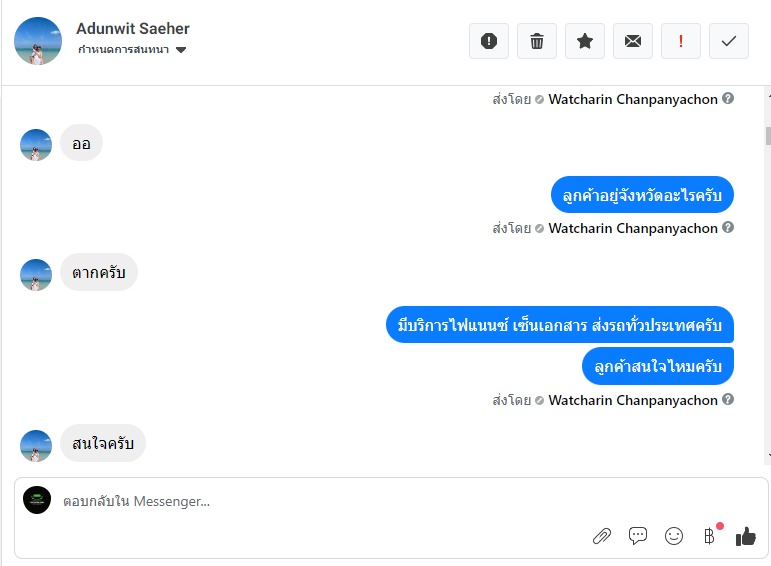Image resolution: width=771 pixels, height=566 pixels.
Task: Attach a file with paperclip icon
Action: tap(602, 536)
